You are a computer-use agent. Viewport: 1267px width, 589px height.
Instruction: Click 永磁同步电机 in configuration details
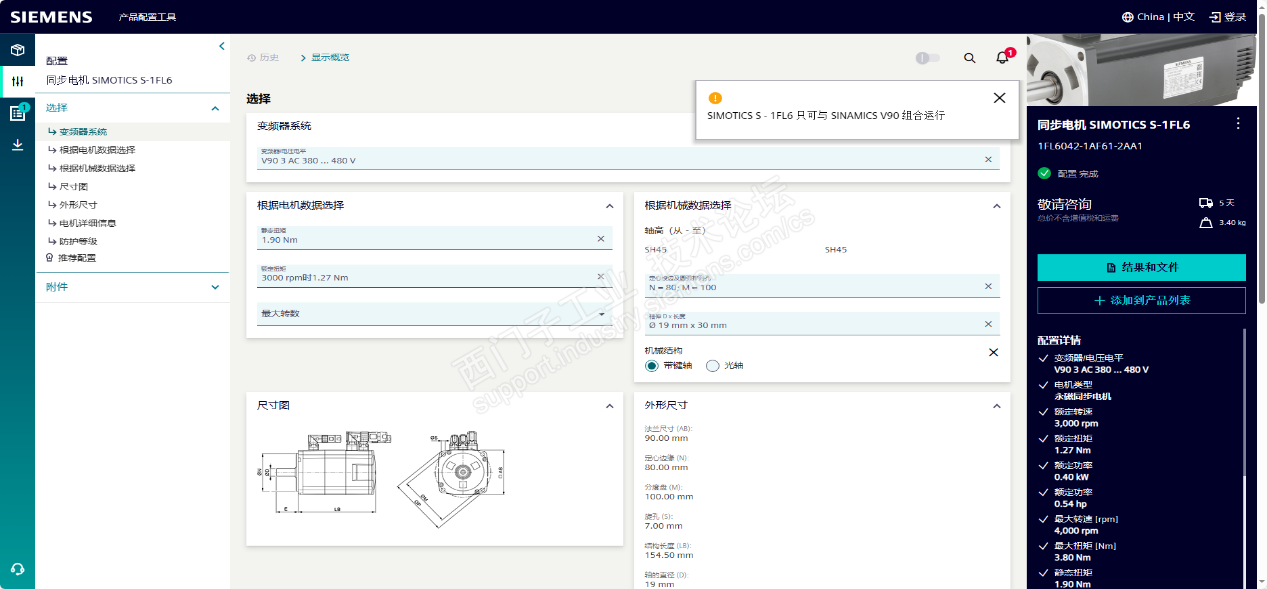point(1082,397)
